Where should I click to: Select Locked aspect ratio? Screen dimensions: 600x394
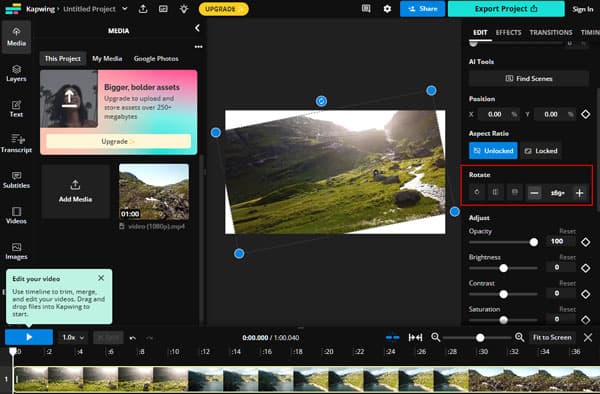click(x=541, y=151)
